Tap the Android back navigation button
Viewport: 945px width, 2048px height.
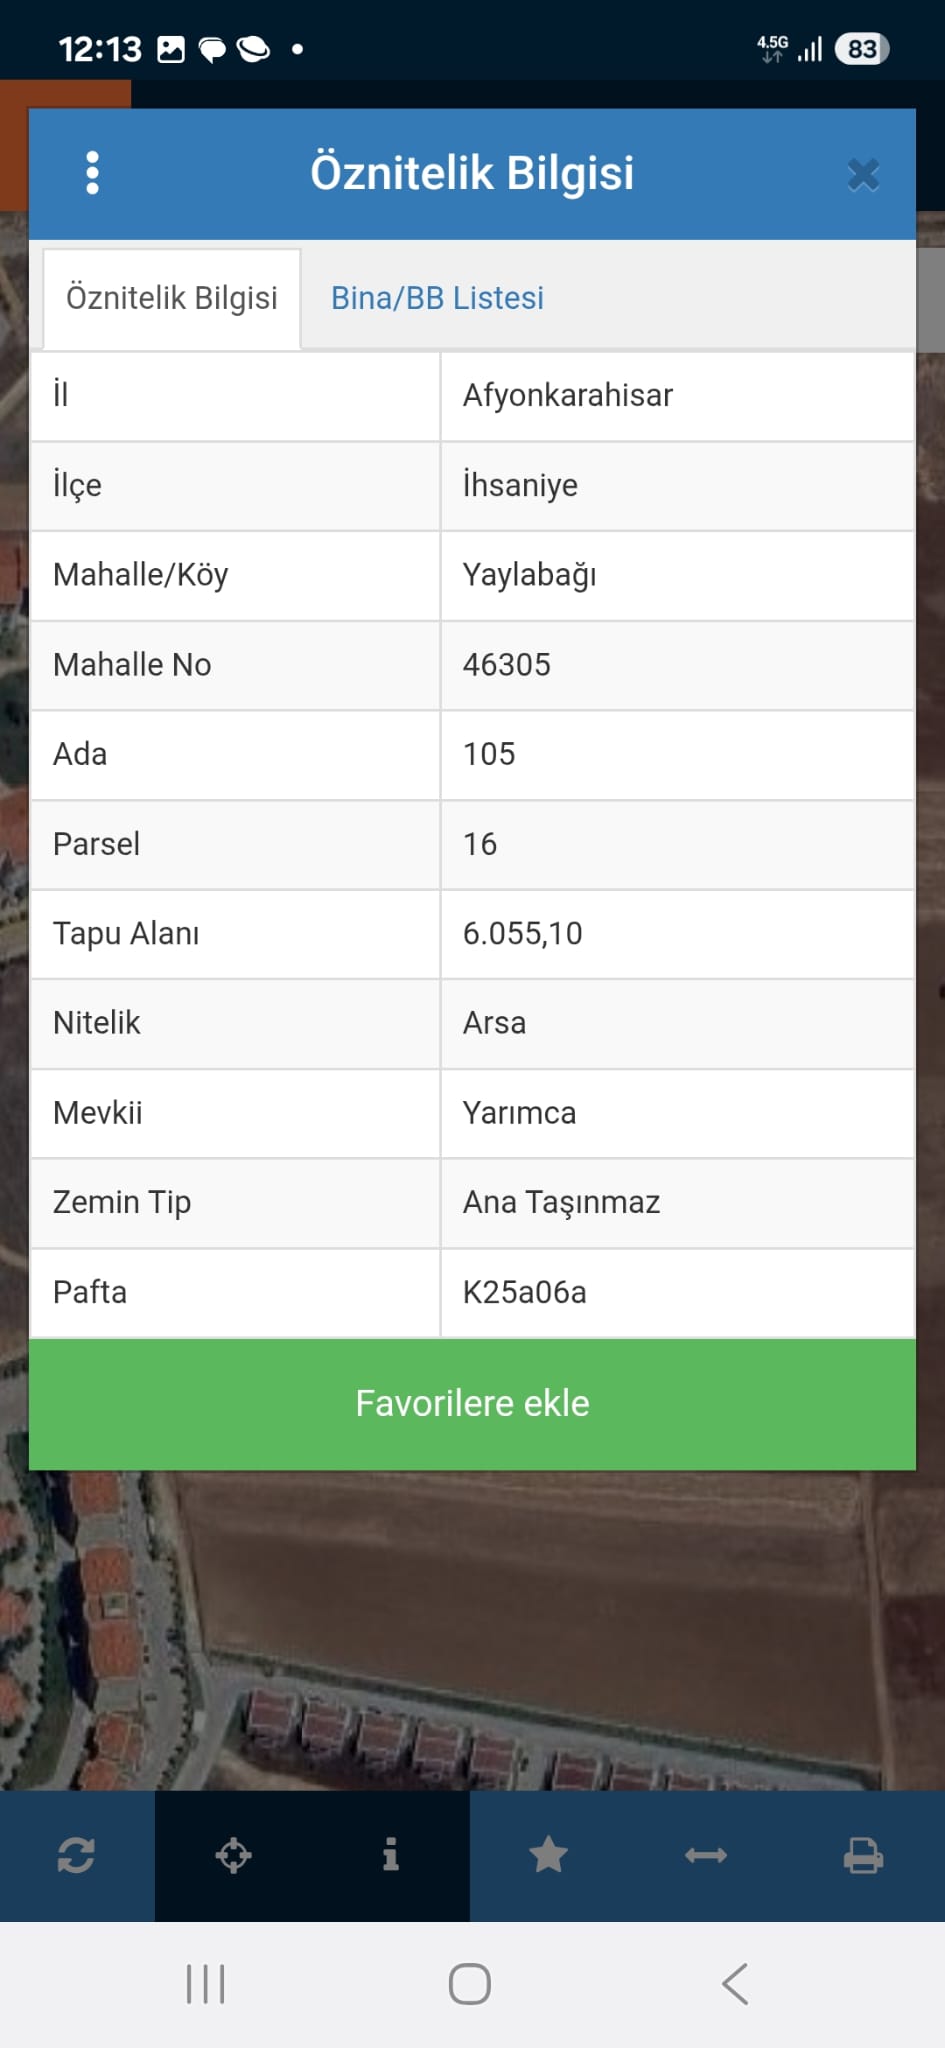[x=735, y=1984]
